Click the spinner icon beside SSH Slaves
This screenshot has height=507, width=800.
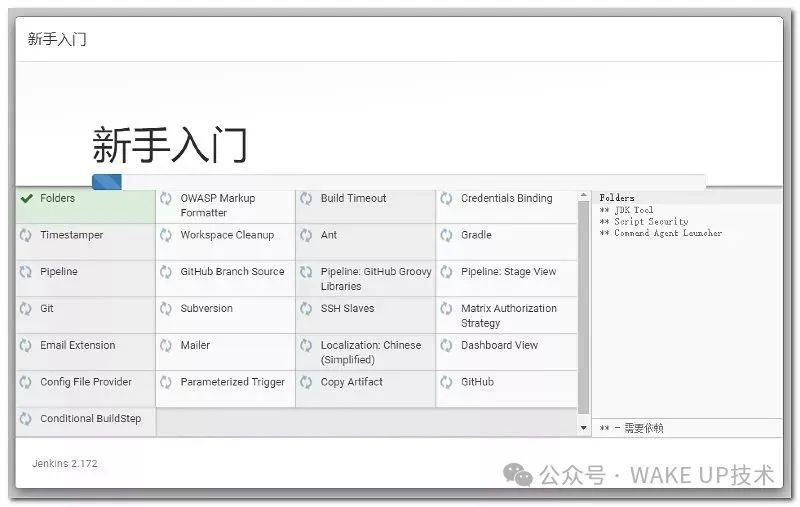click(x=306, y=309)
